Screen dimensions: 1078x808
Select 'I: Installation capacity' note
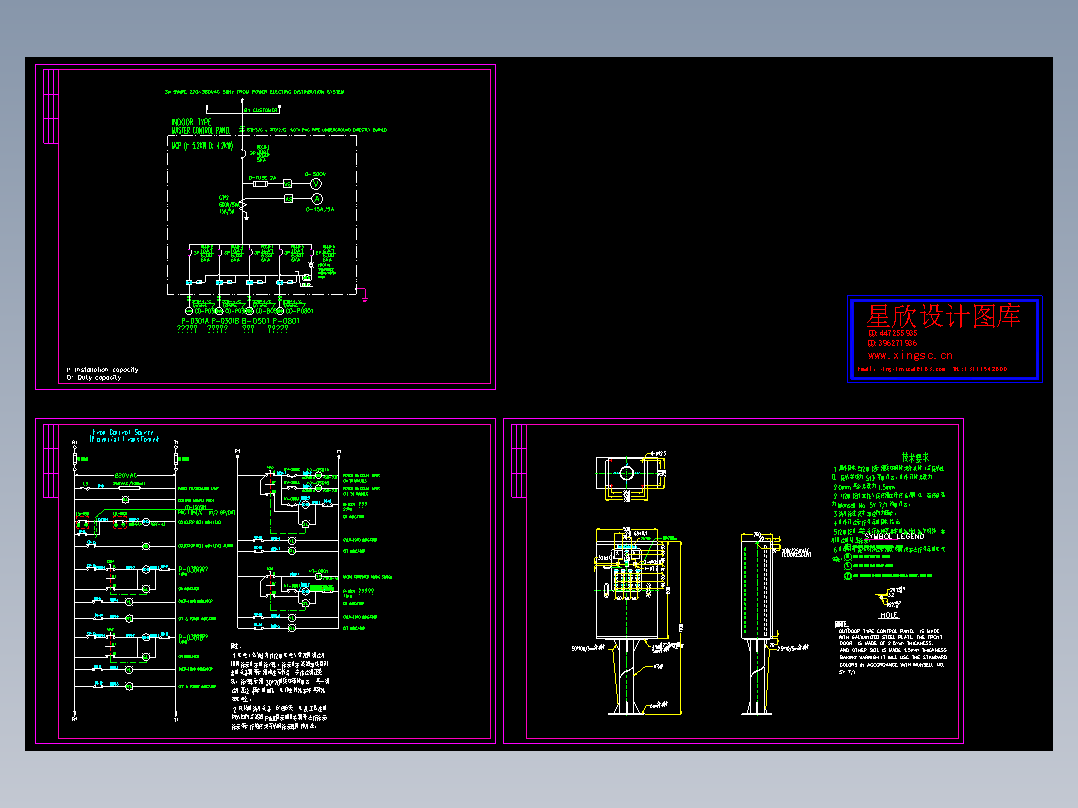[102, 370]
